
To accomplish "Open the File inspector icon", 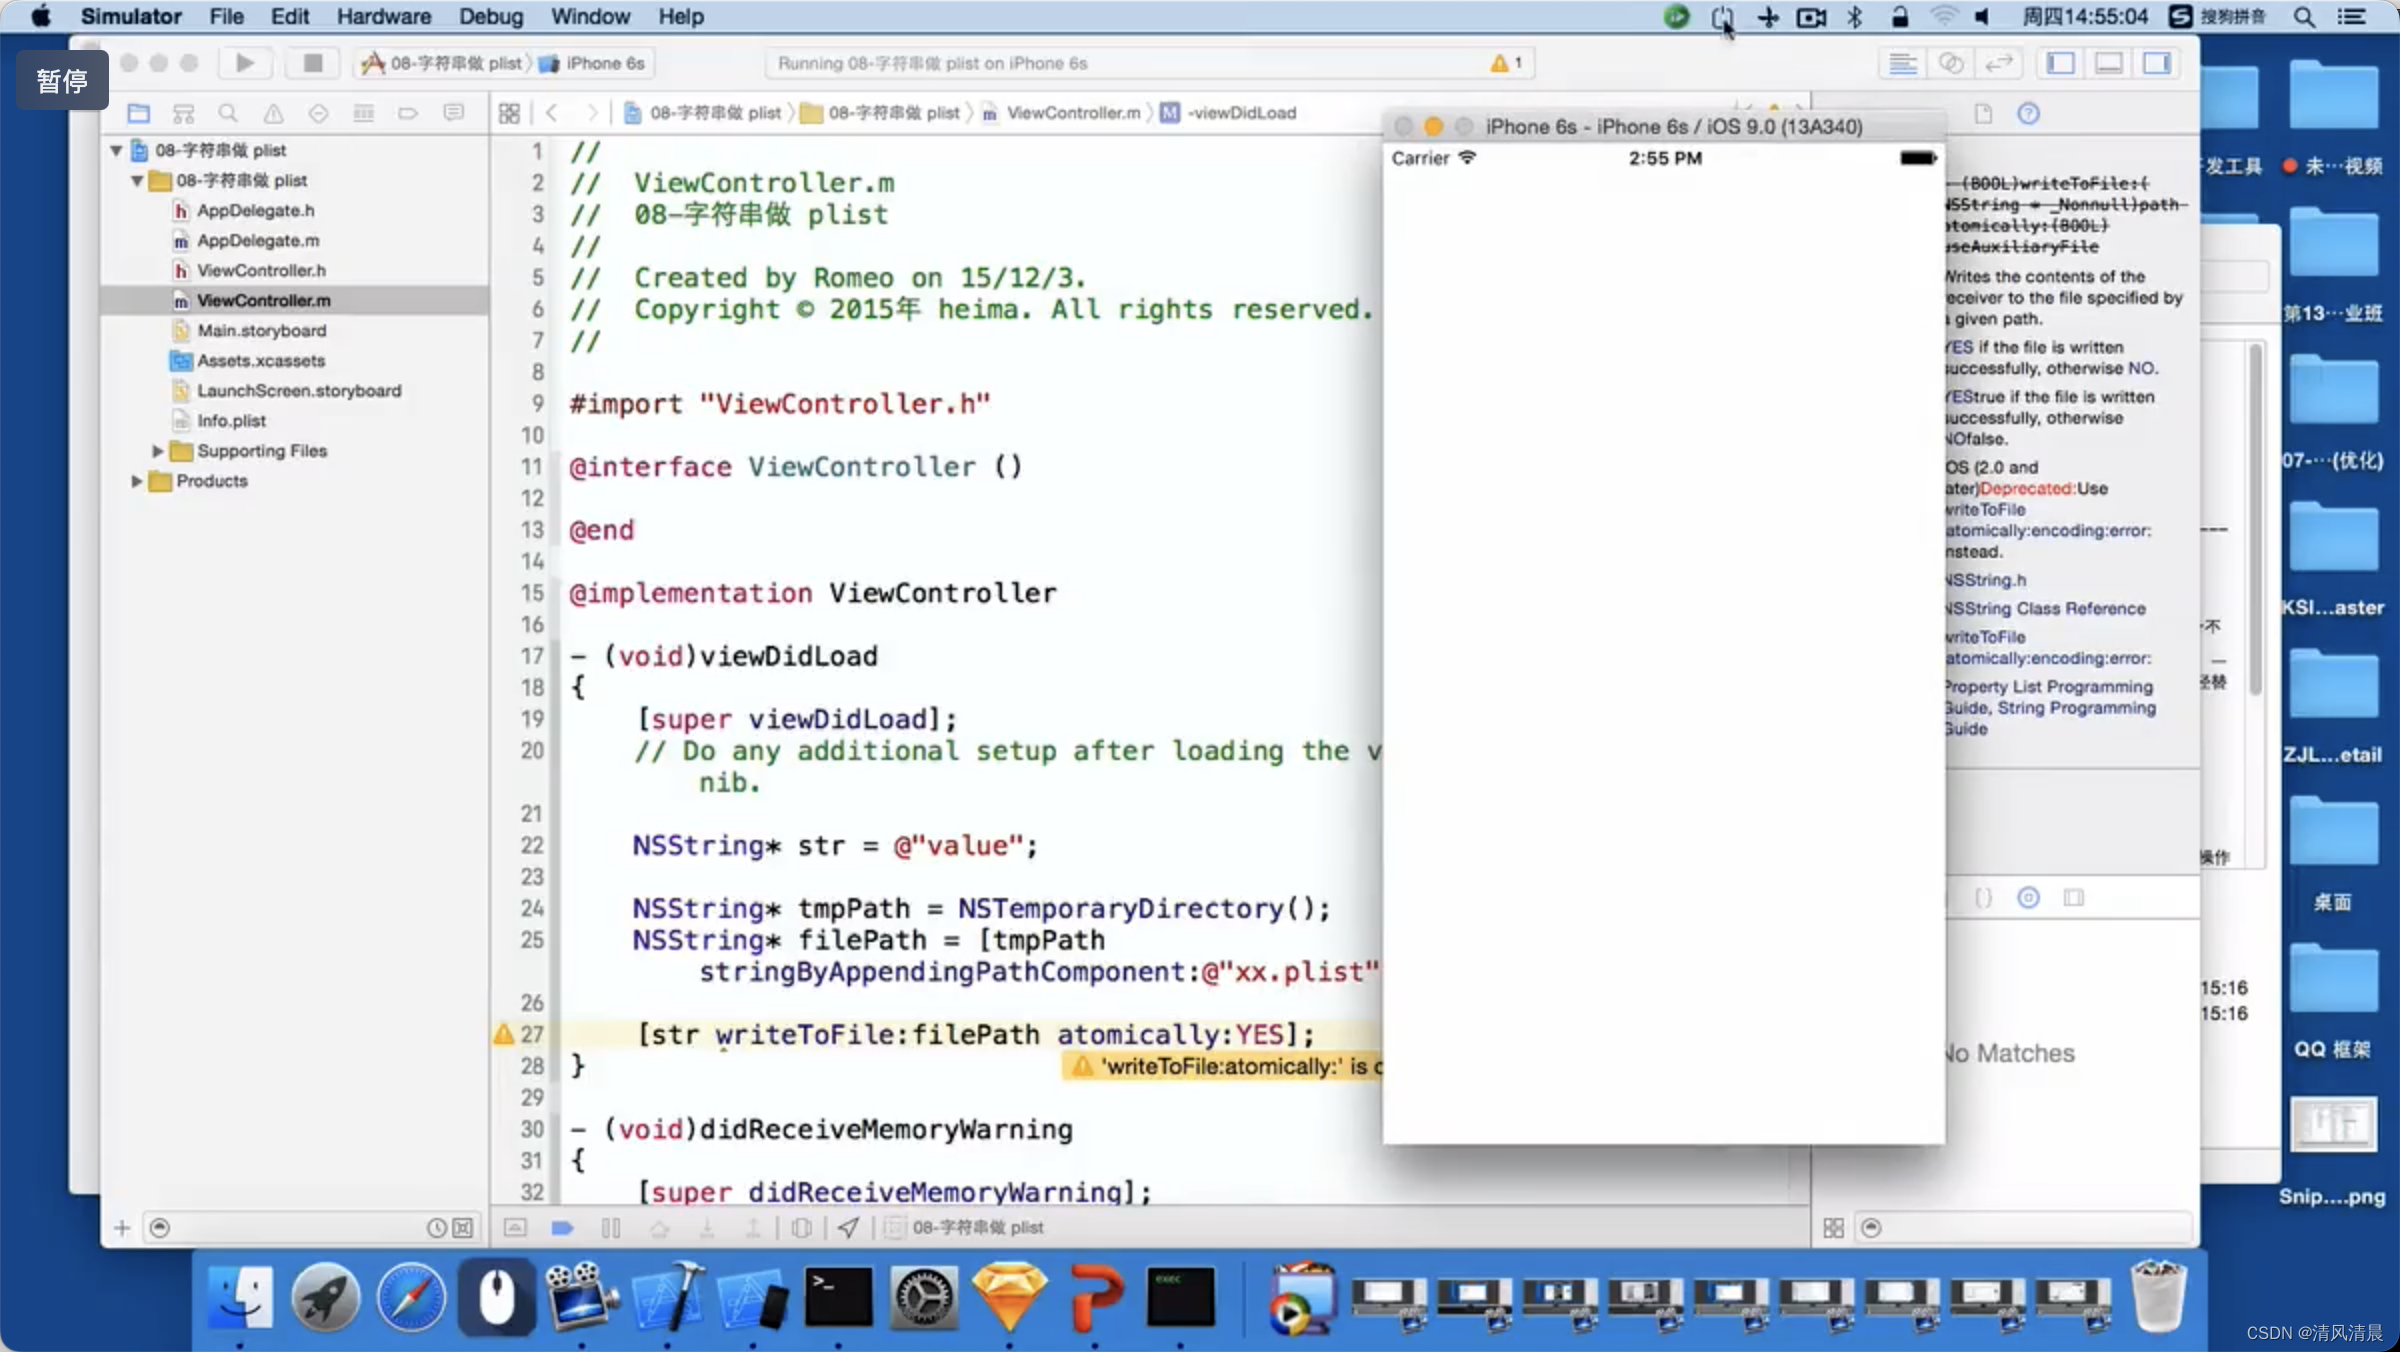I will click(1983, 113).
